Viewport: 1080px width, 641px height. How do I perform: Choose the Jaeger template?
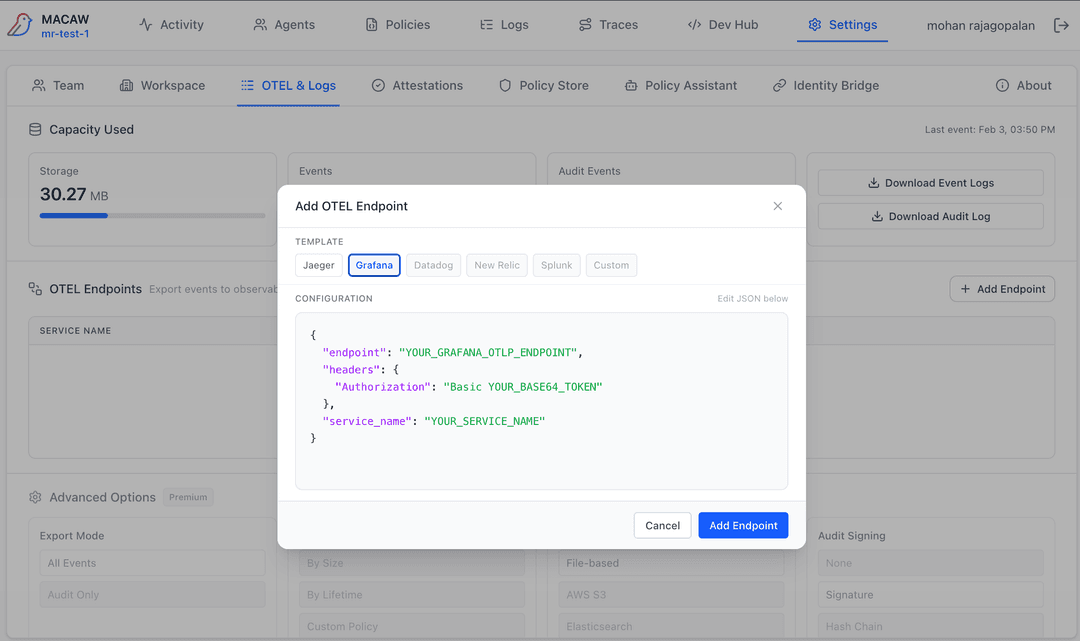point(319,265)
